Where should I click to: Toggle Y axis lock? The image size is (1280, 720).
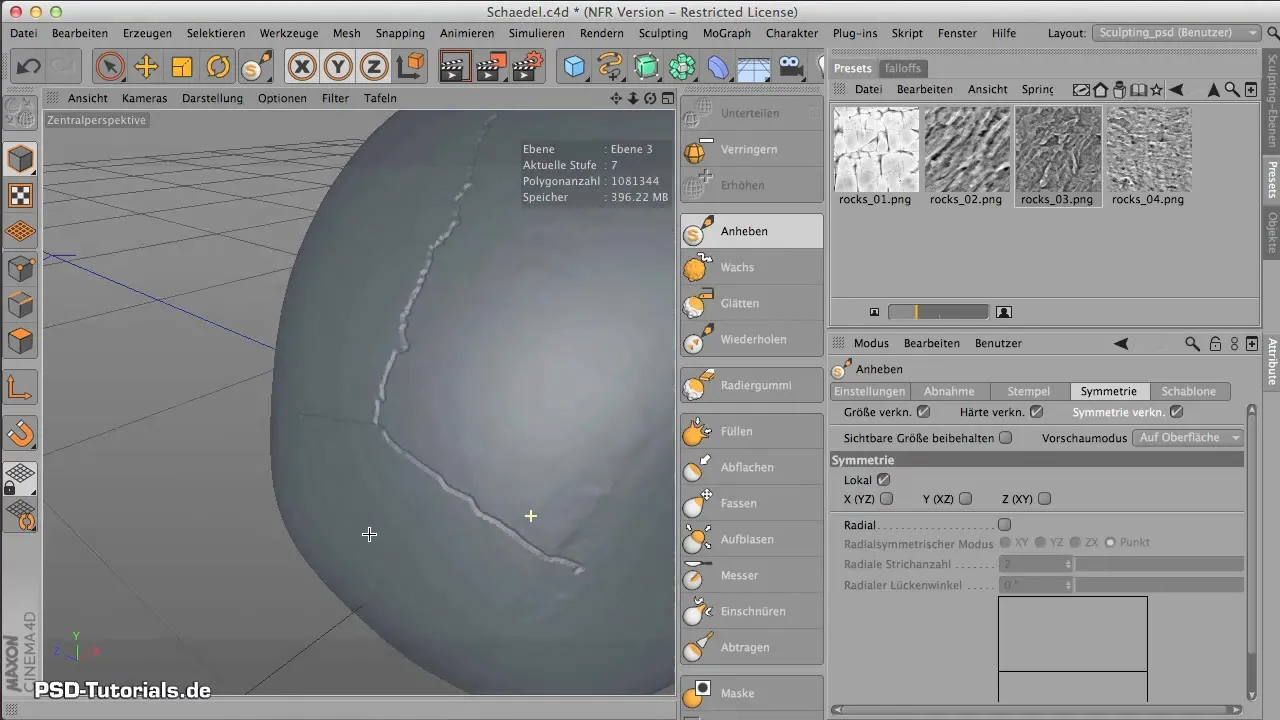pos(338,67)
